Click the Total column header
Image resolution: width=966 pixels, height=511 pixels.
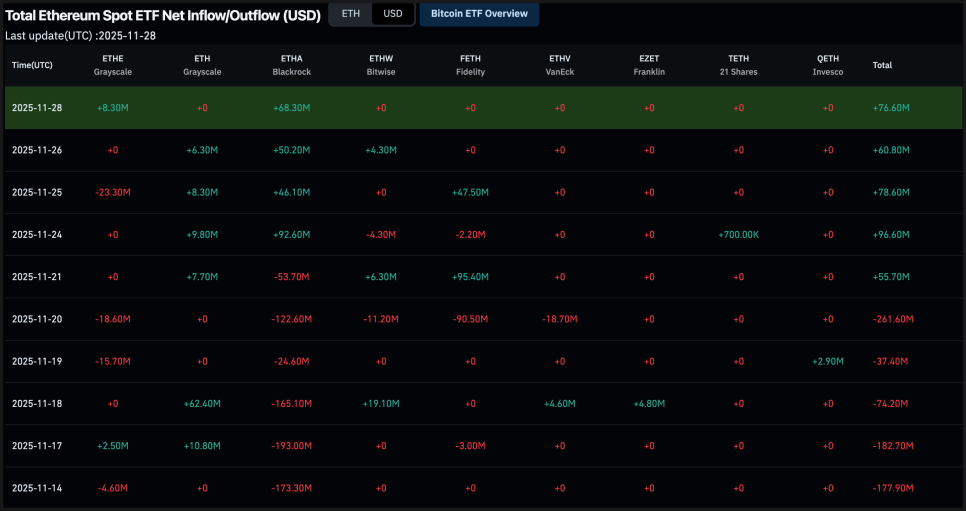click(882, 65)
